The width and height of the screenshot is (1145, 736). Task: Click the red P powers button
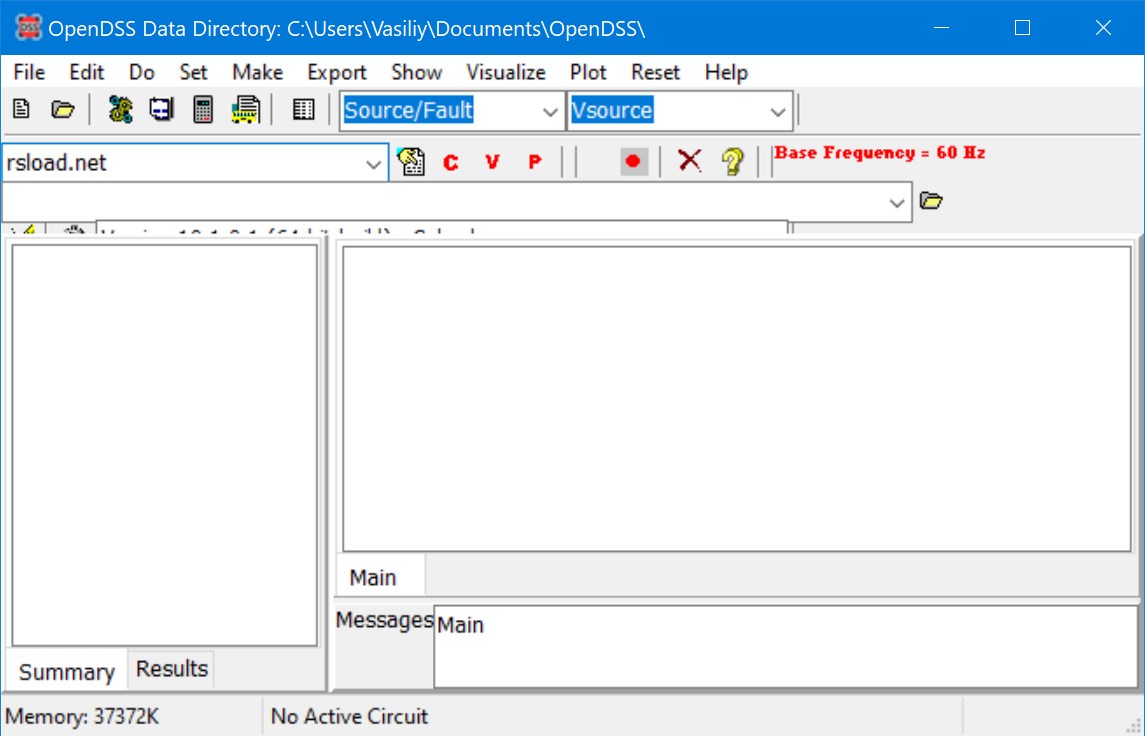coord(535,161)
